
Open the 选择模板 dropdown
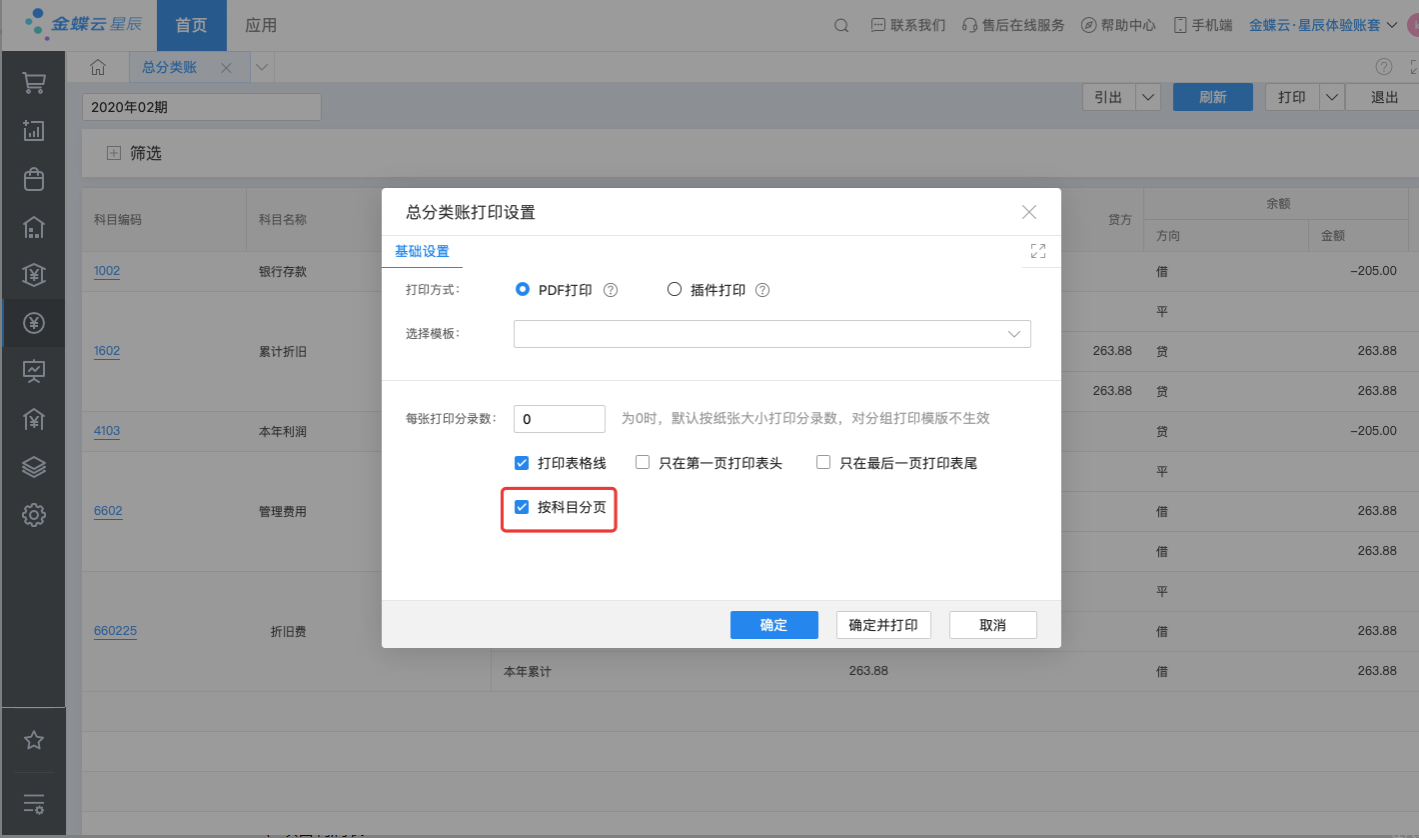[772, 334]
